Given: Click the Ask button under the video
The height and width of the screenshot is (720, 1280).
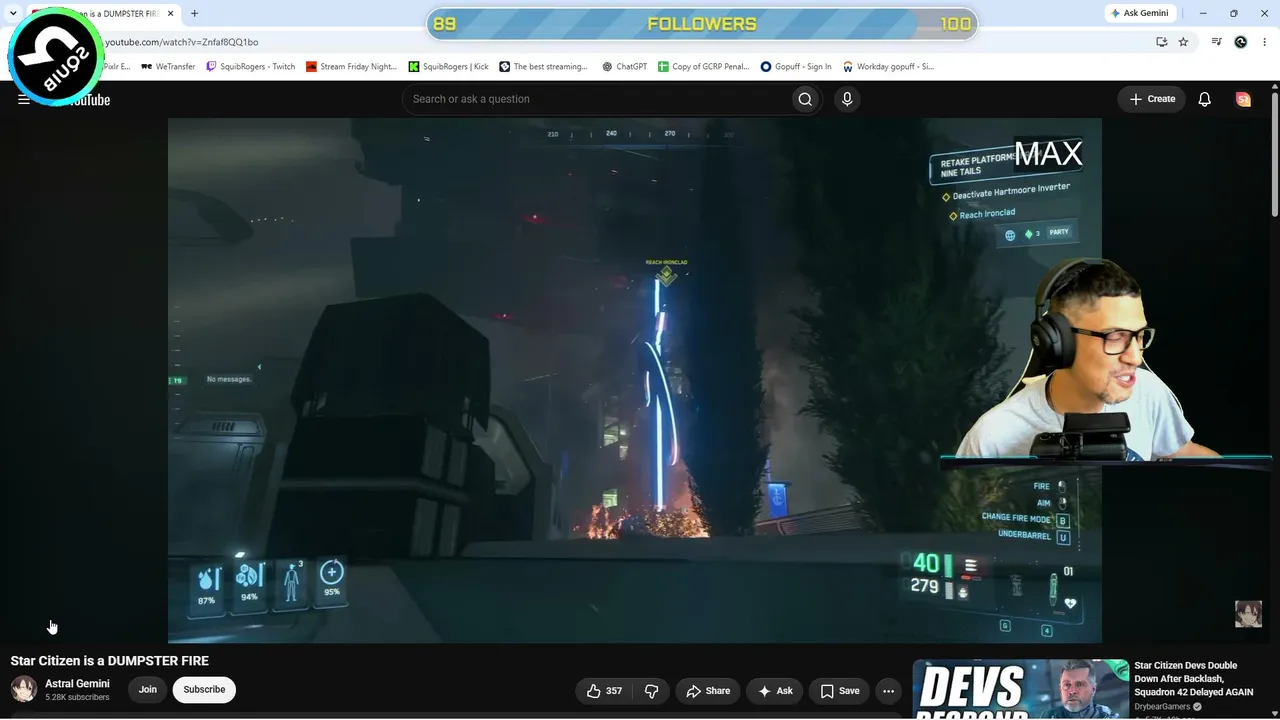Looking at the screenshot, I should pos(775,691).
